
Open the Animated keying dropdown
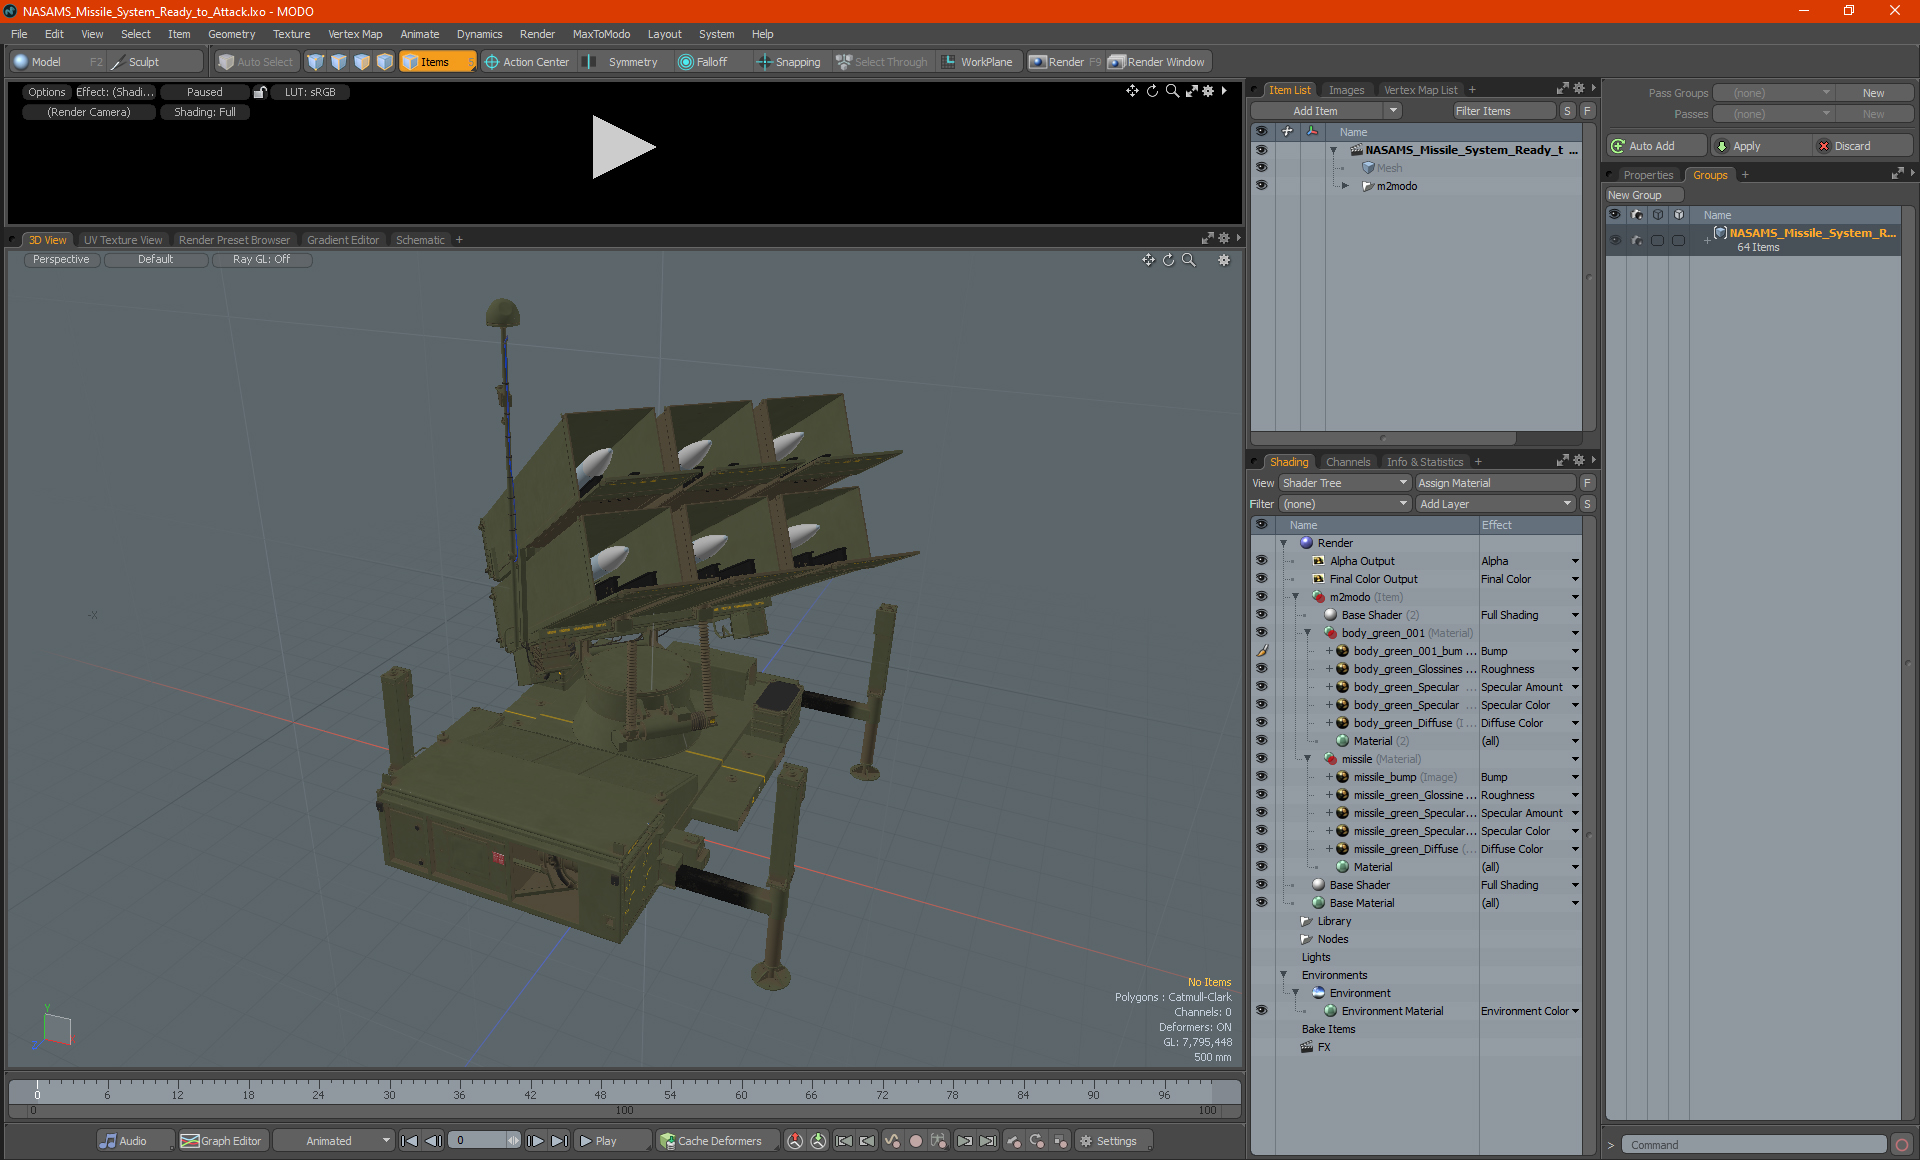tap(335, 1141)
